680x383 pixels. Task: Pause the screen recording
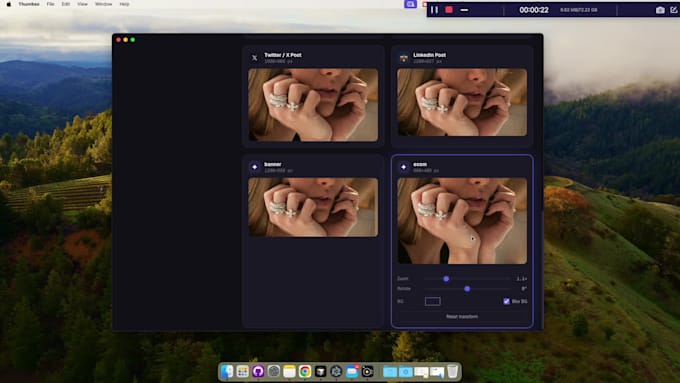434,10
